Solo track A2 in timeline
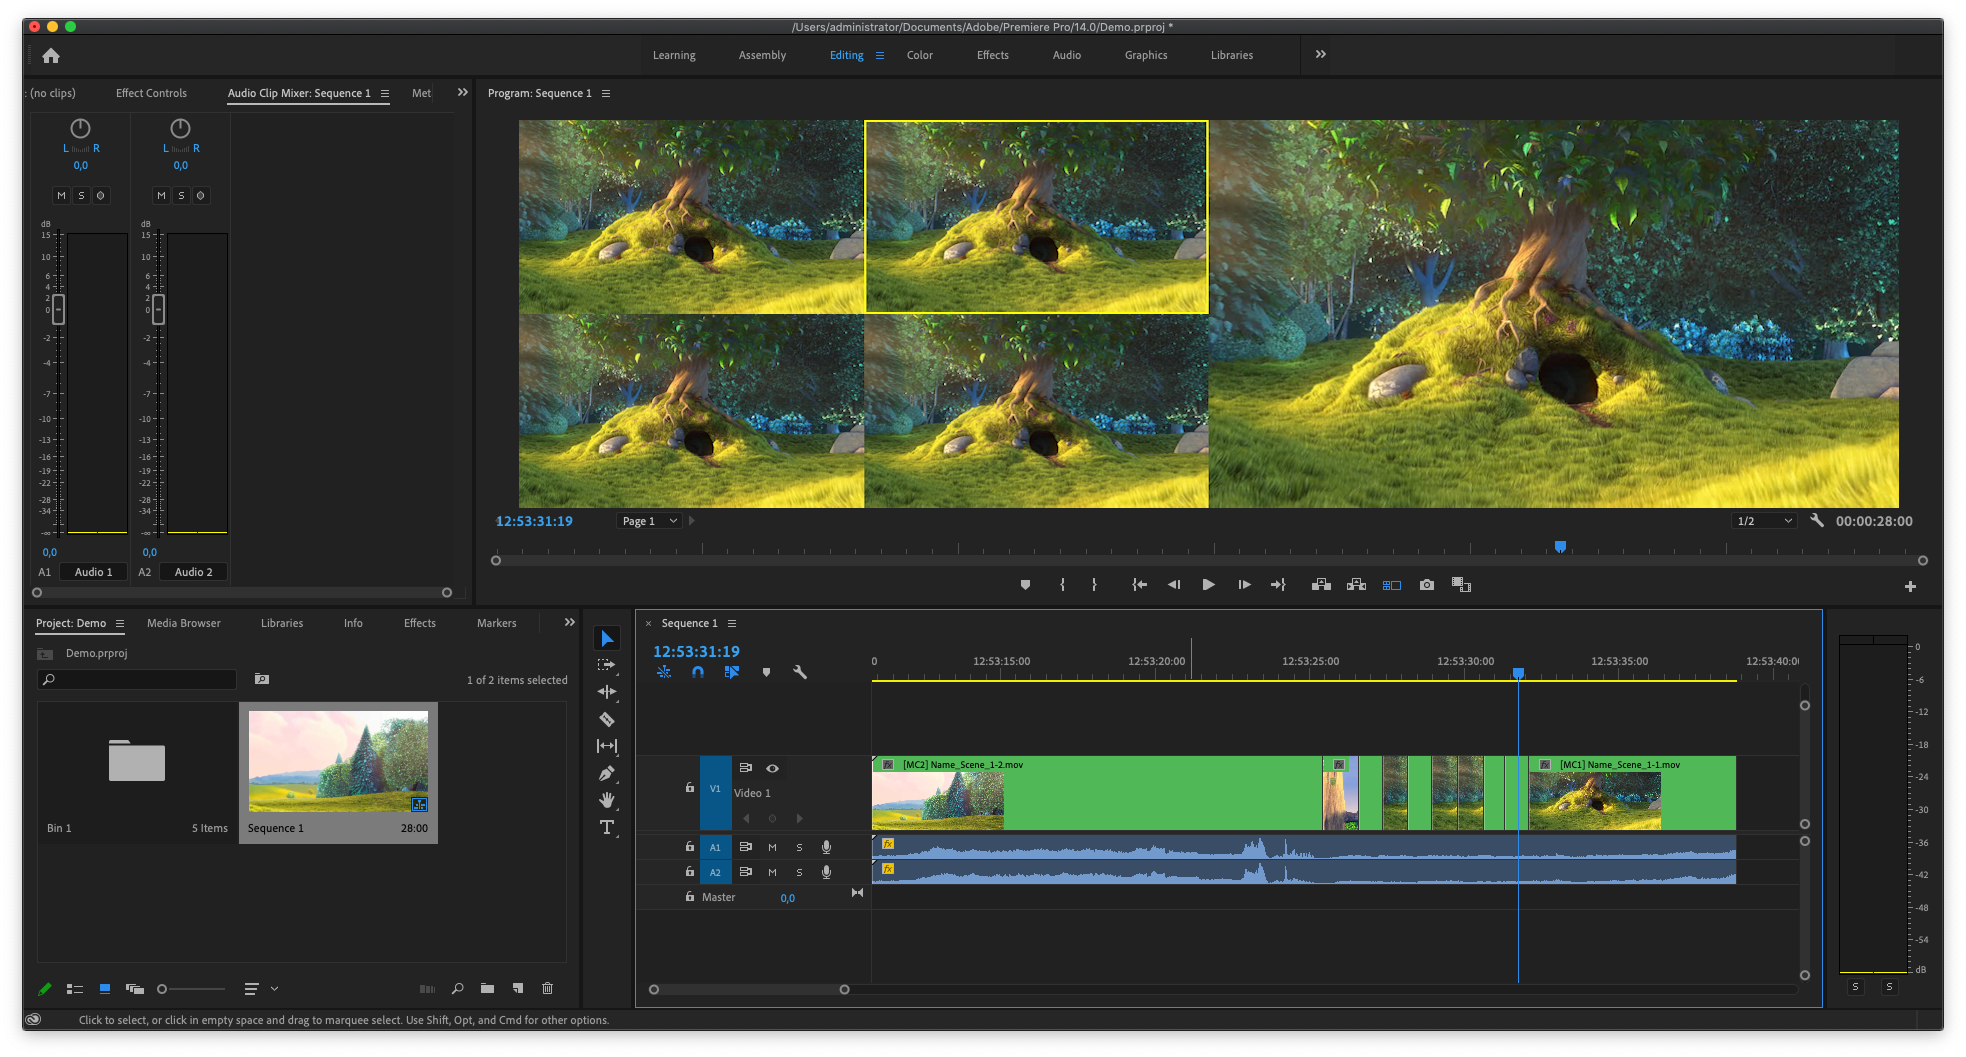Image resolution: width=1966 pixels, height=1057 pixels. coord(799,872)
